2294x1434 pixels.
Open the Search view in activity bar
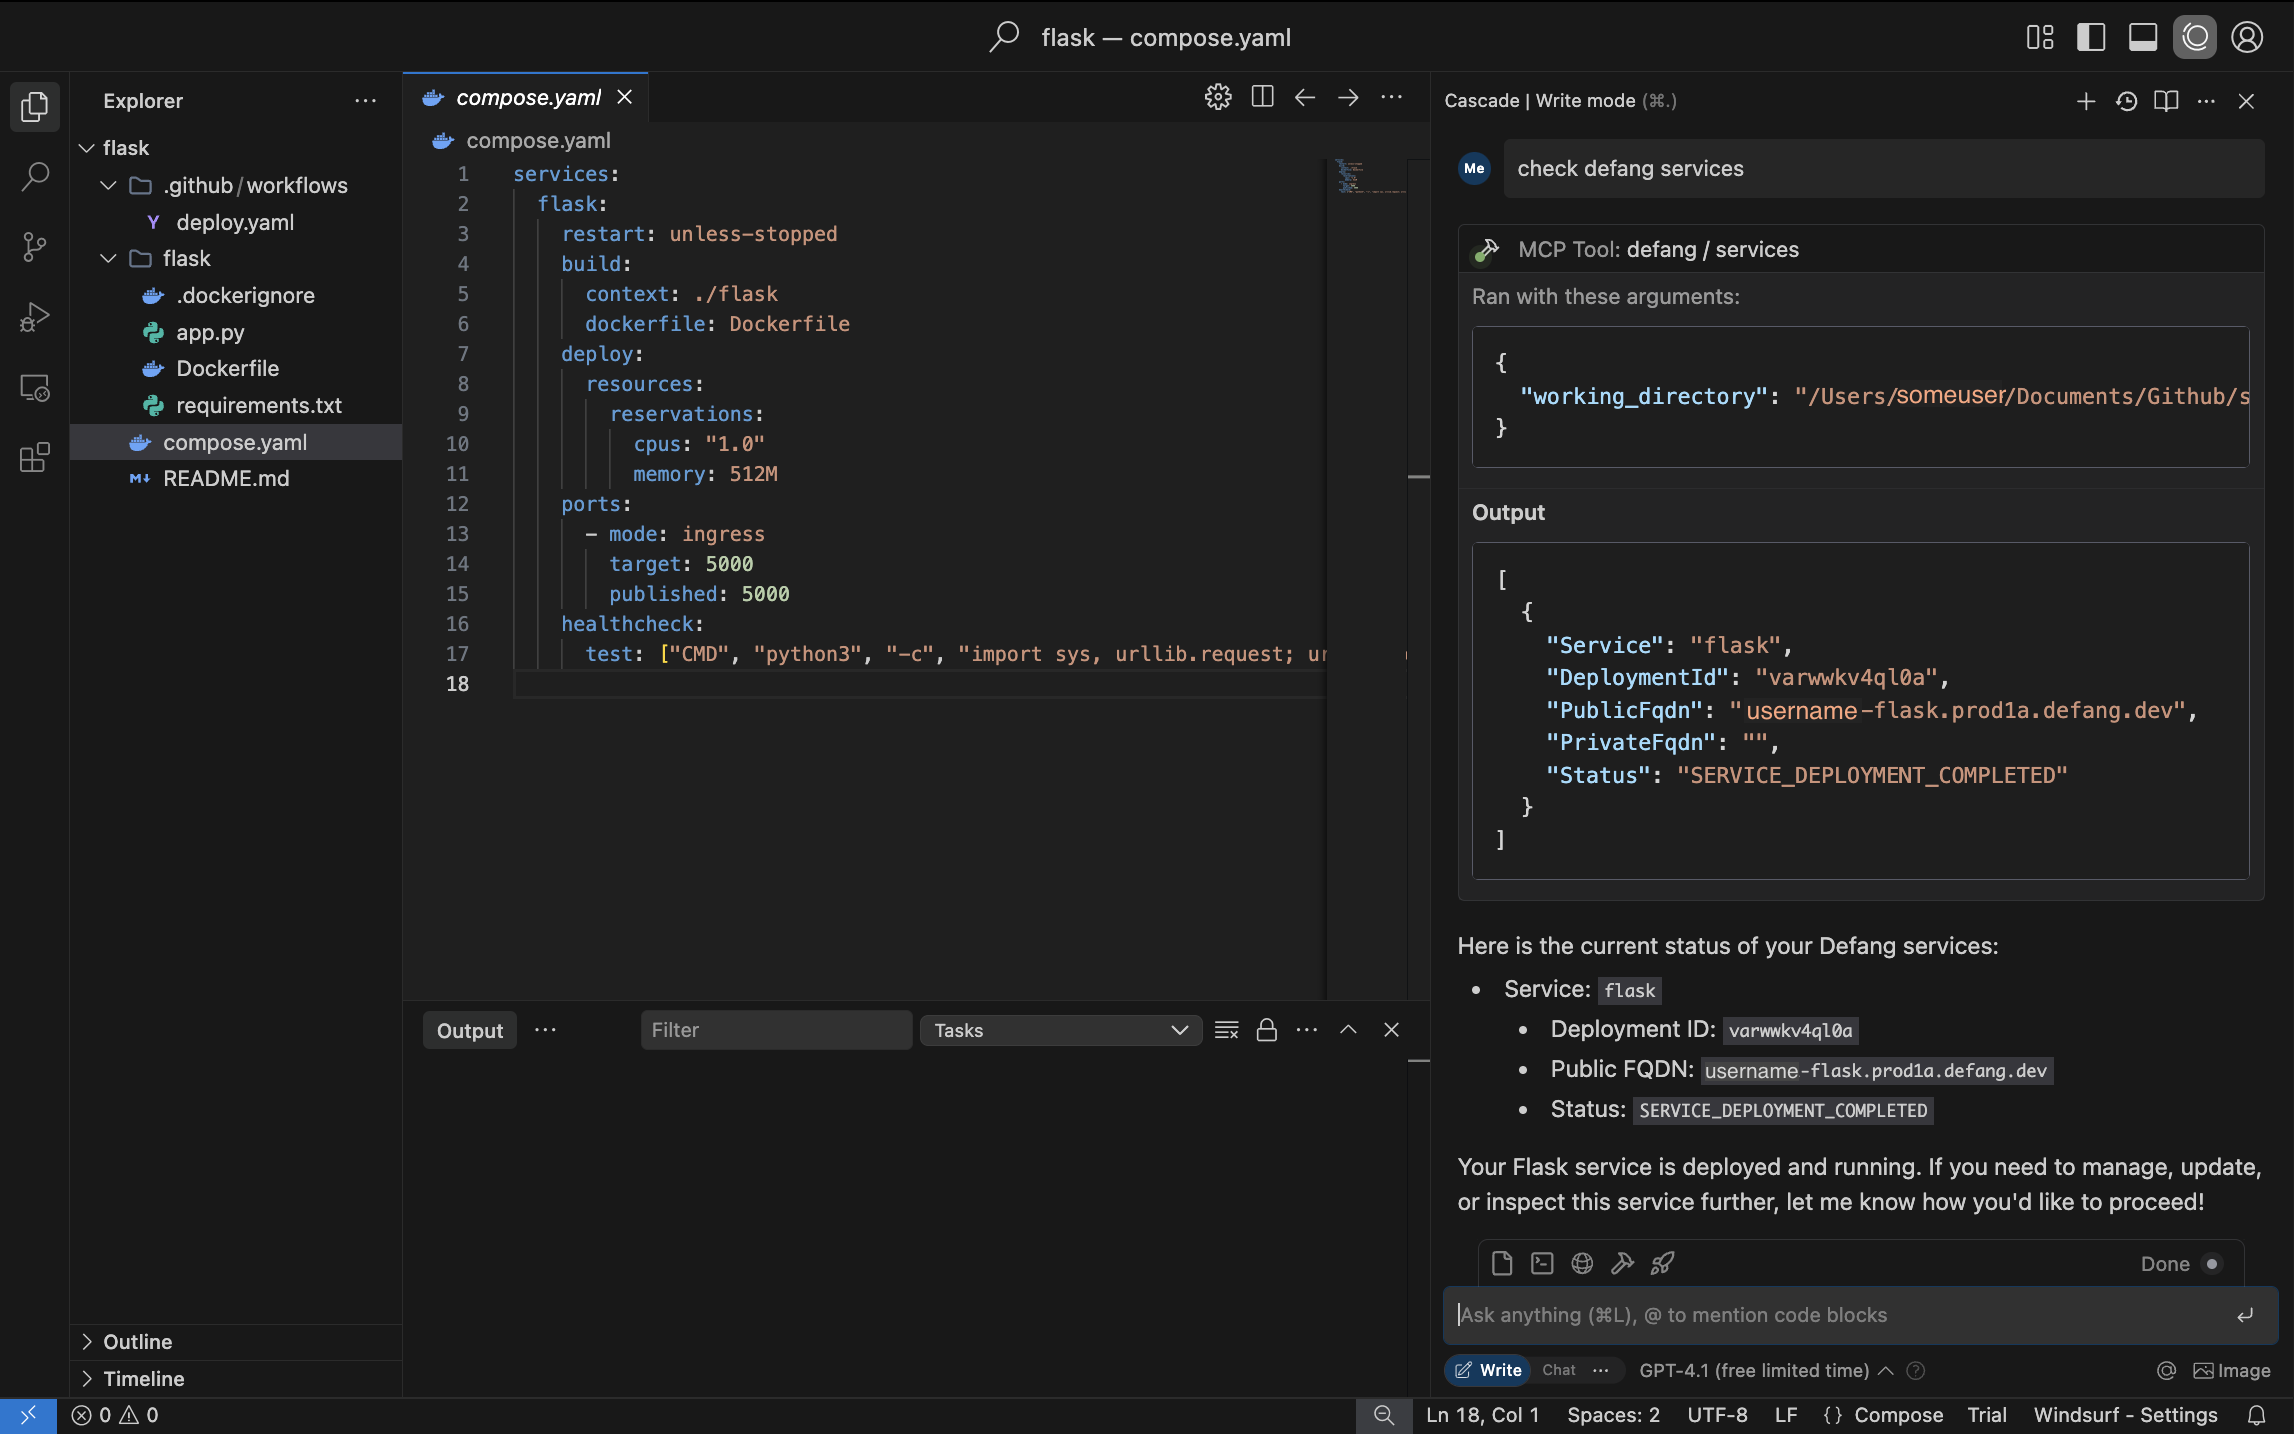[34, 177]
